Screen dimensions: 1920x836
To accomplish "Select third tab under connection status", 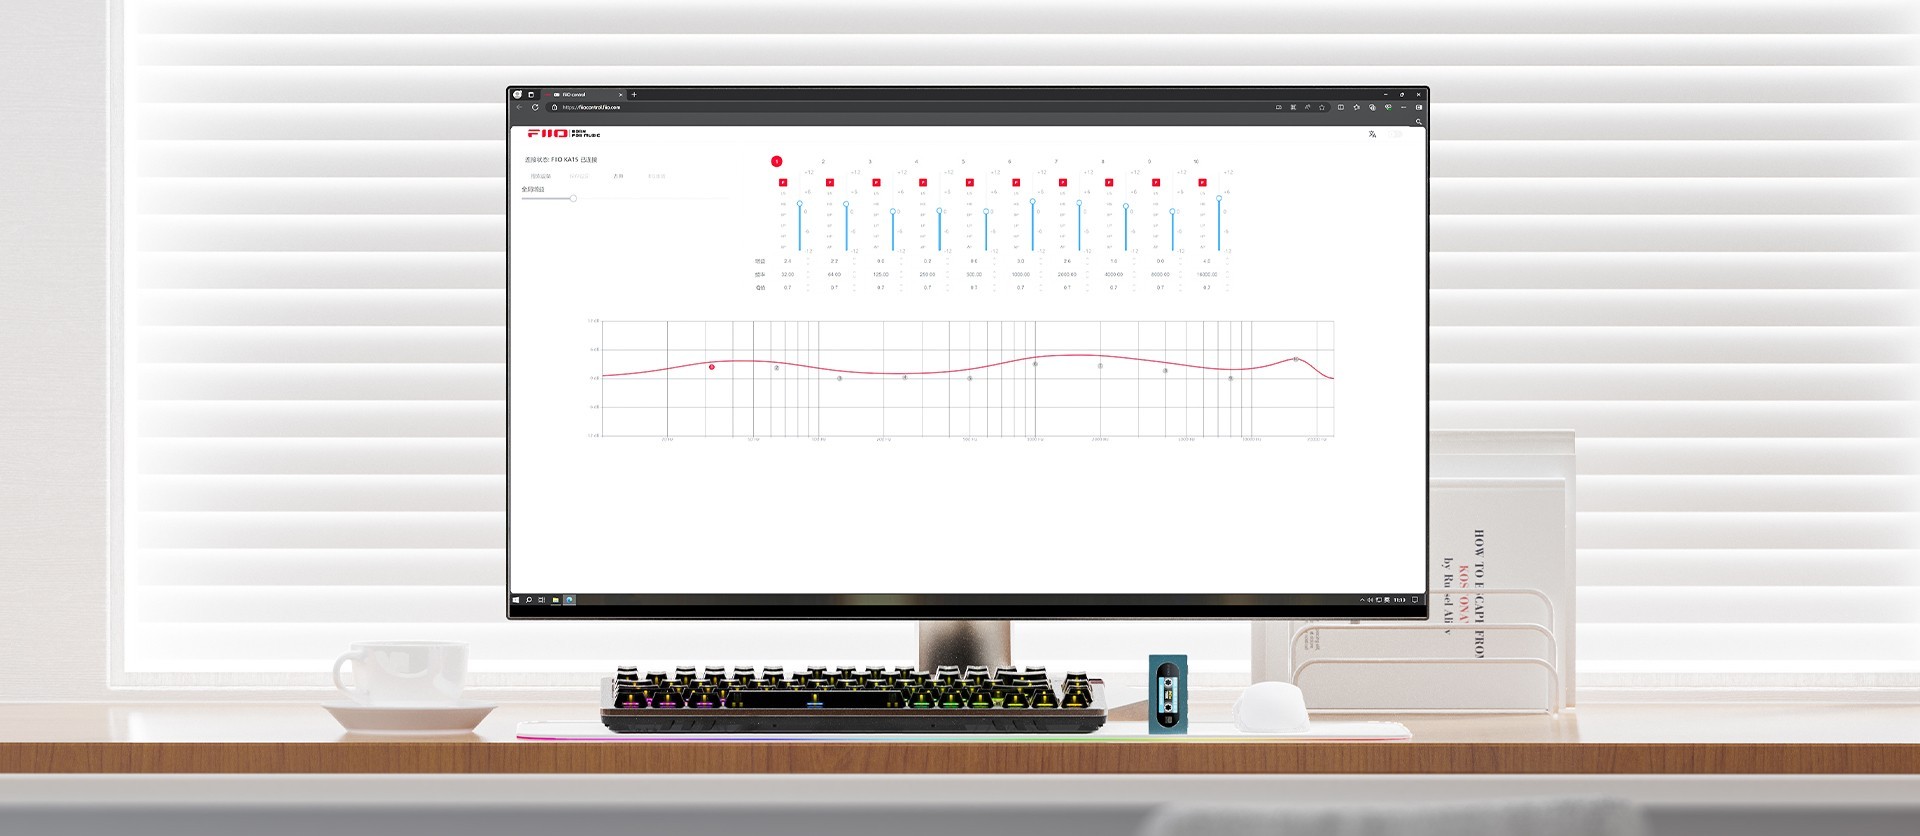I will (618, 176).
